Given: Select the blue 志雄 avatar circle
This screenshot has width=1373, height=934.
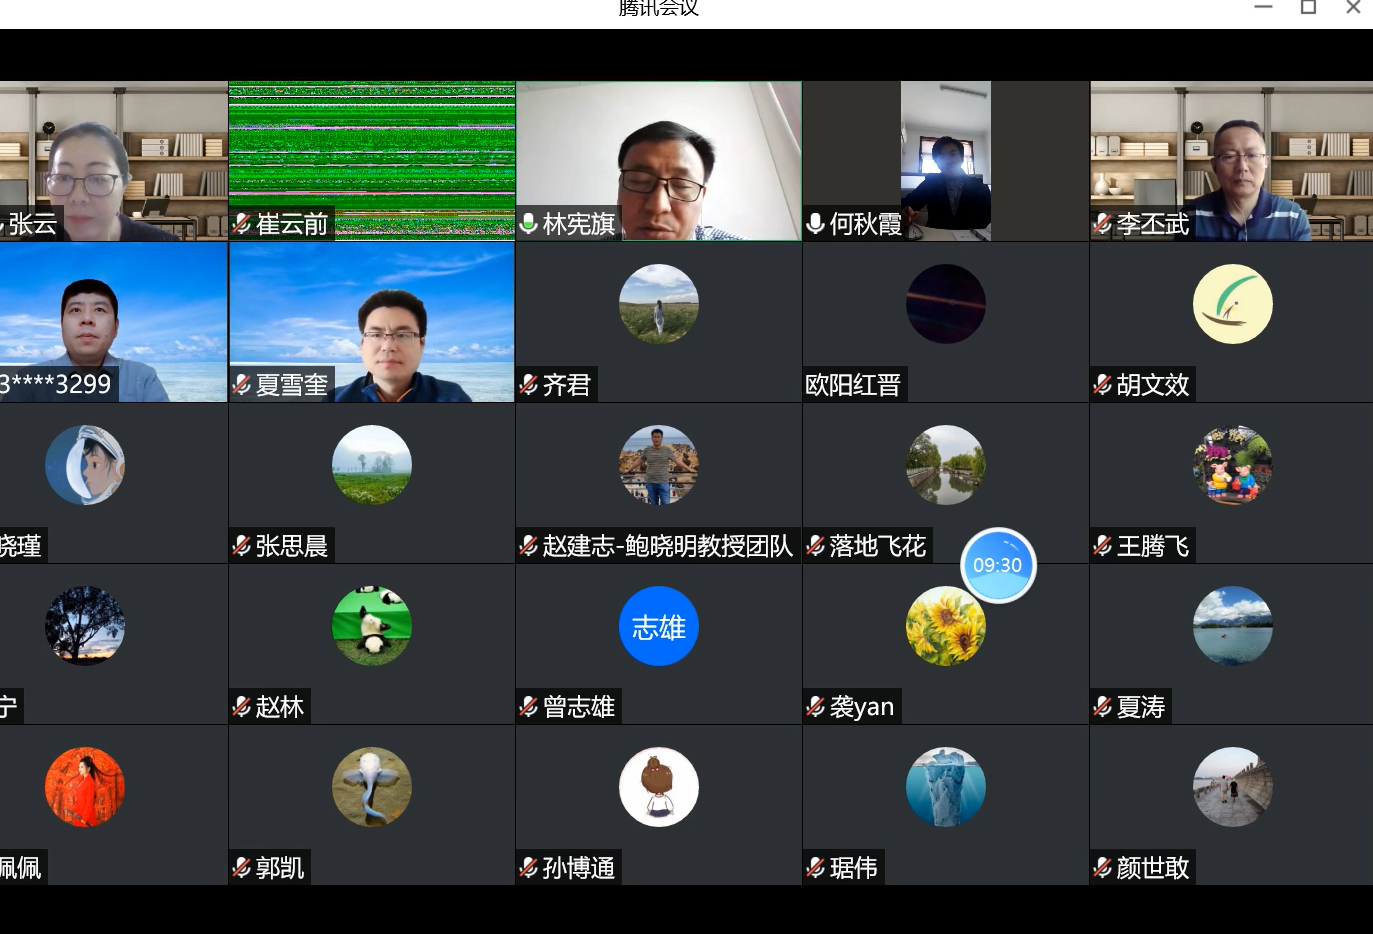Looking at the screenshot, I should [658, 627].
